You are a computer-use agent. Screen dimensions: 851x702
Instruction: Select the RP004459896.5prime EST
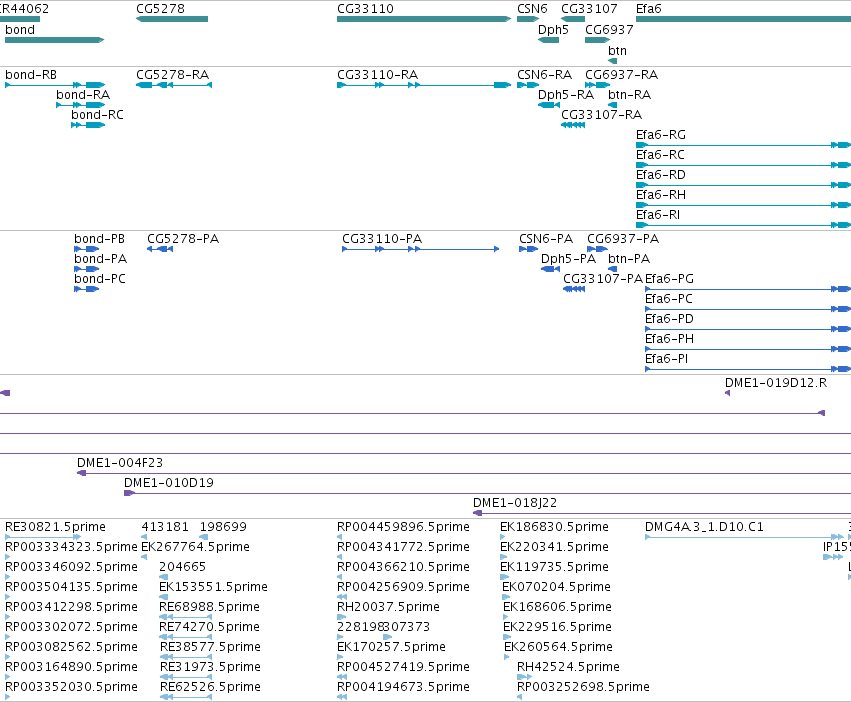(x=403, y=527)
